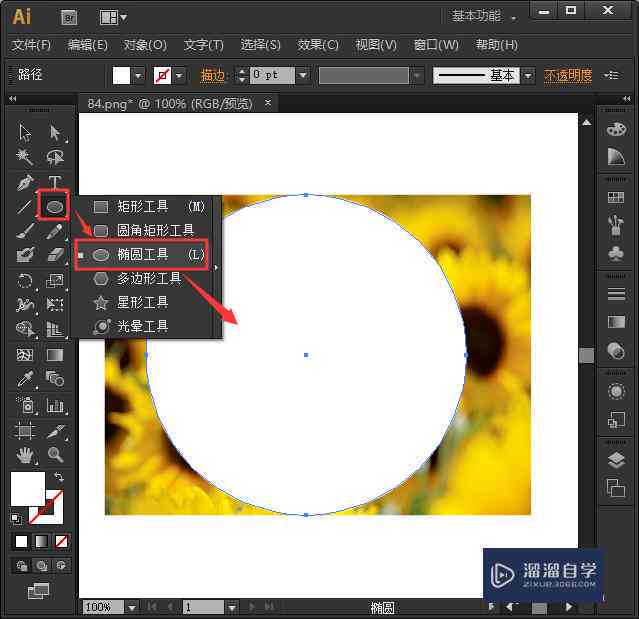639x619 pixels.
Task: Pick the Type tool
Action: (x=55, y=182)
